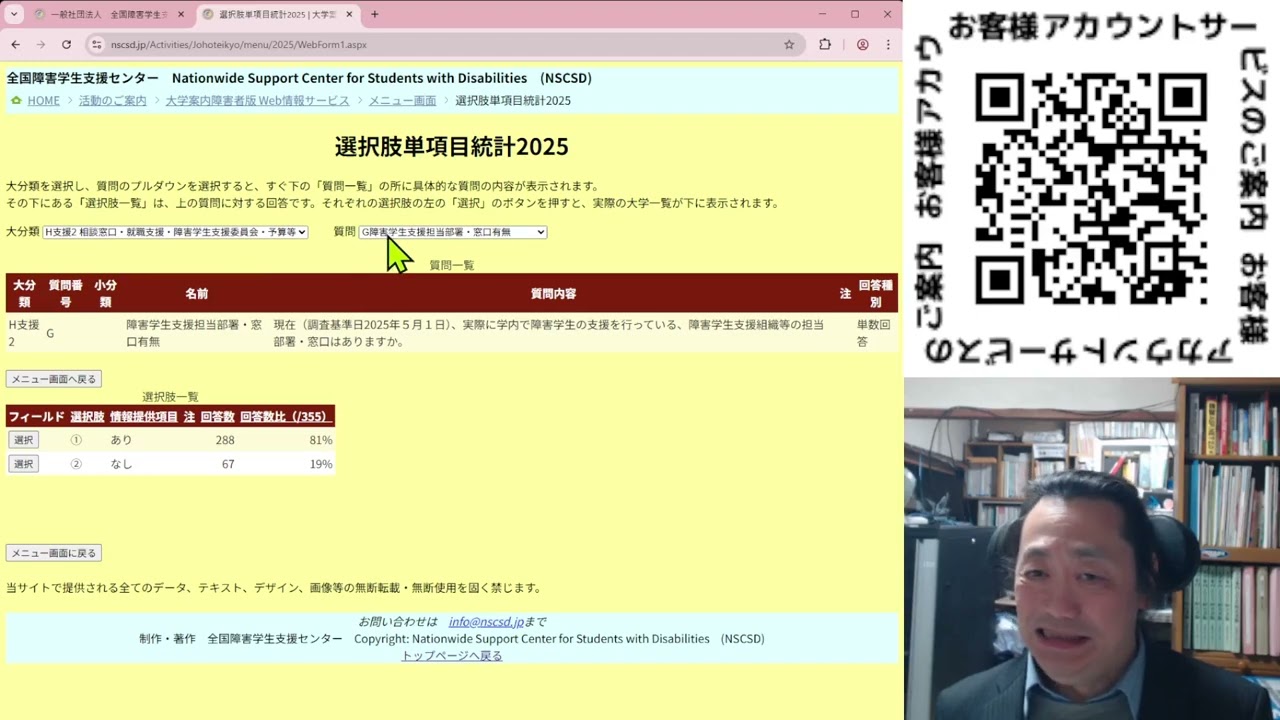Click the green HOME breadcrumb icon

(x=16, y=101)
